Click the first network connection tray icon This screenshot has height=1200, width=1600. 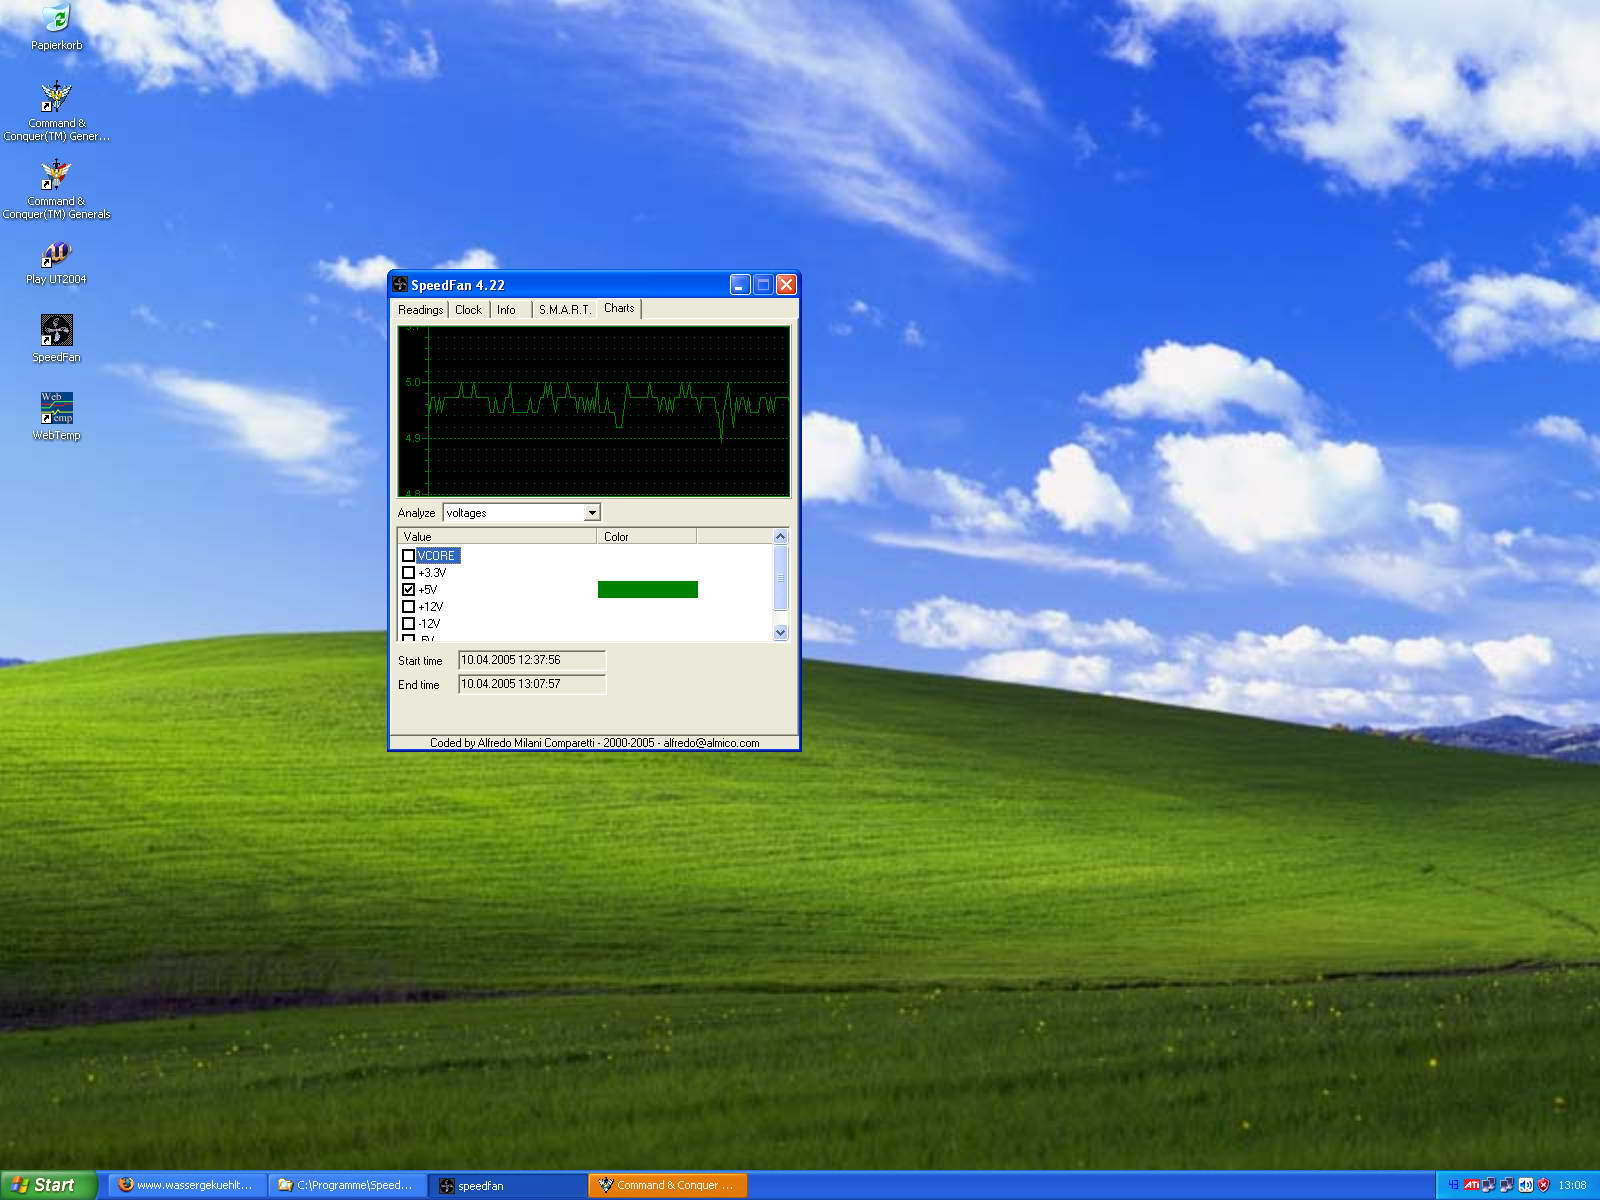[1489, 1185]
